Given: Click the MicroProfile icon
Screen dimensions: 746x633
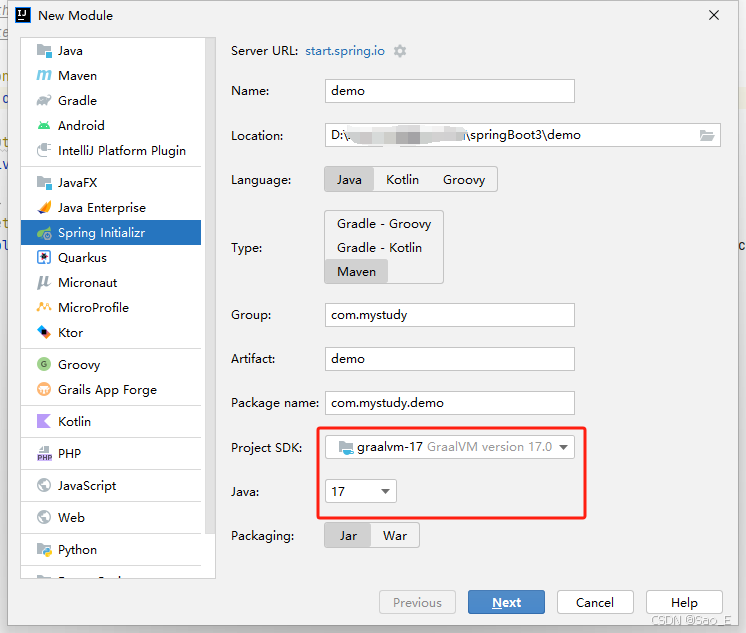Looking at the screenshot, I should [44, 307].
